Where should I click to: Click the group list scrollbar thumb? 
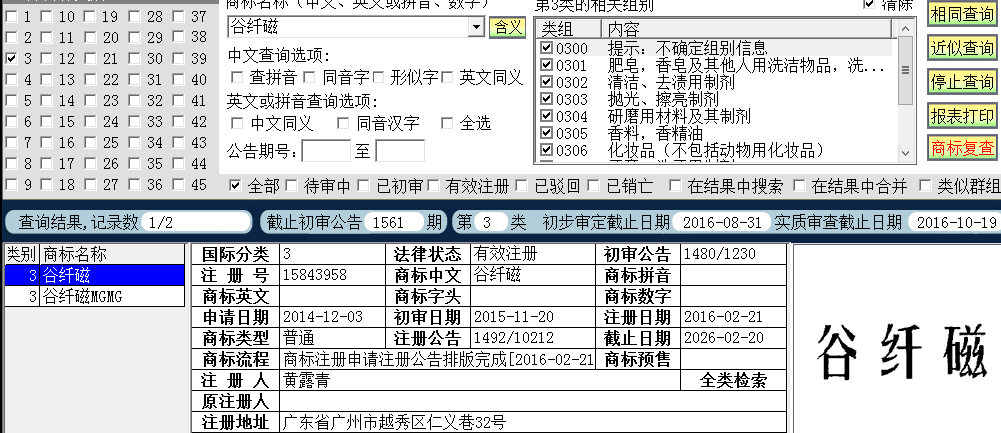(x=905, y=70)
